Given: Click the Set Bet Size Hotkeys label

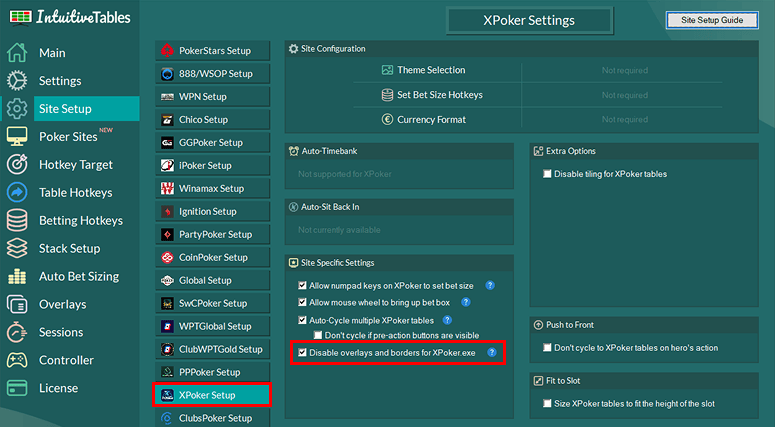Looking at the screenshot, I should point(440,94).
